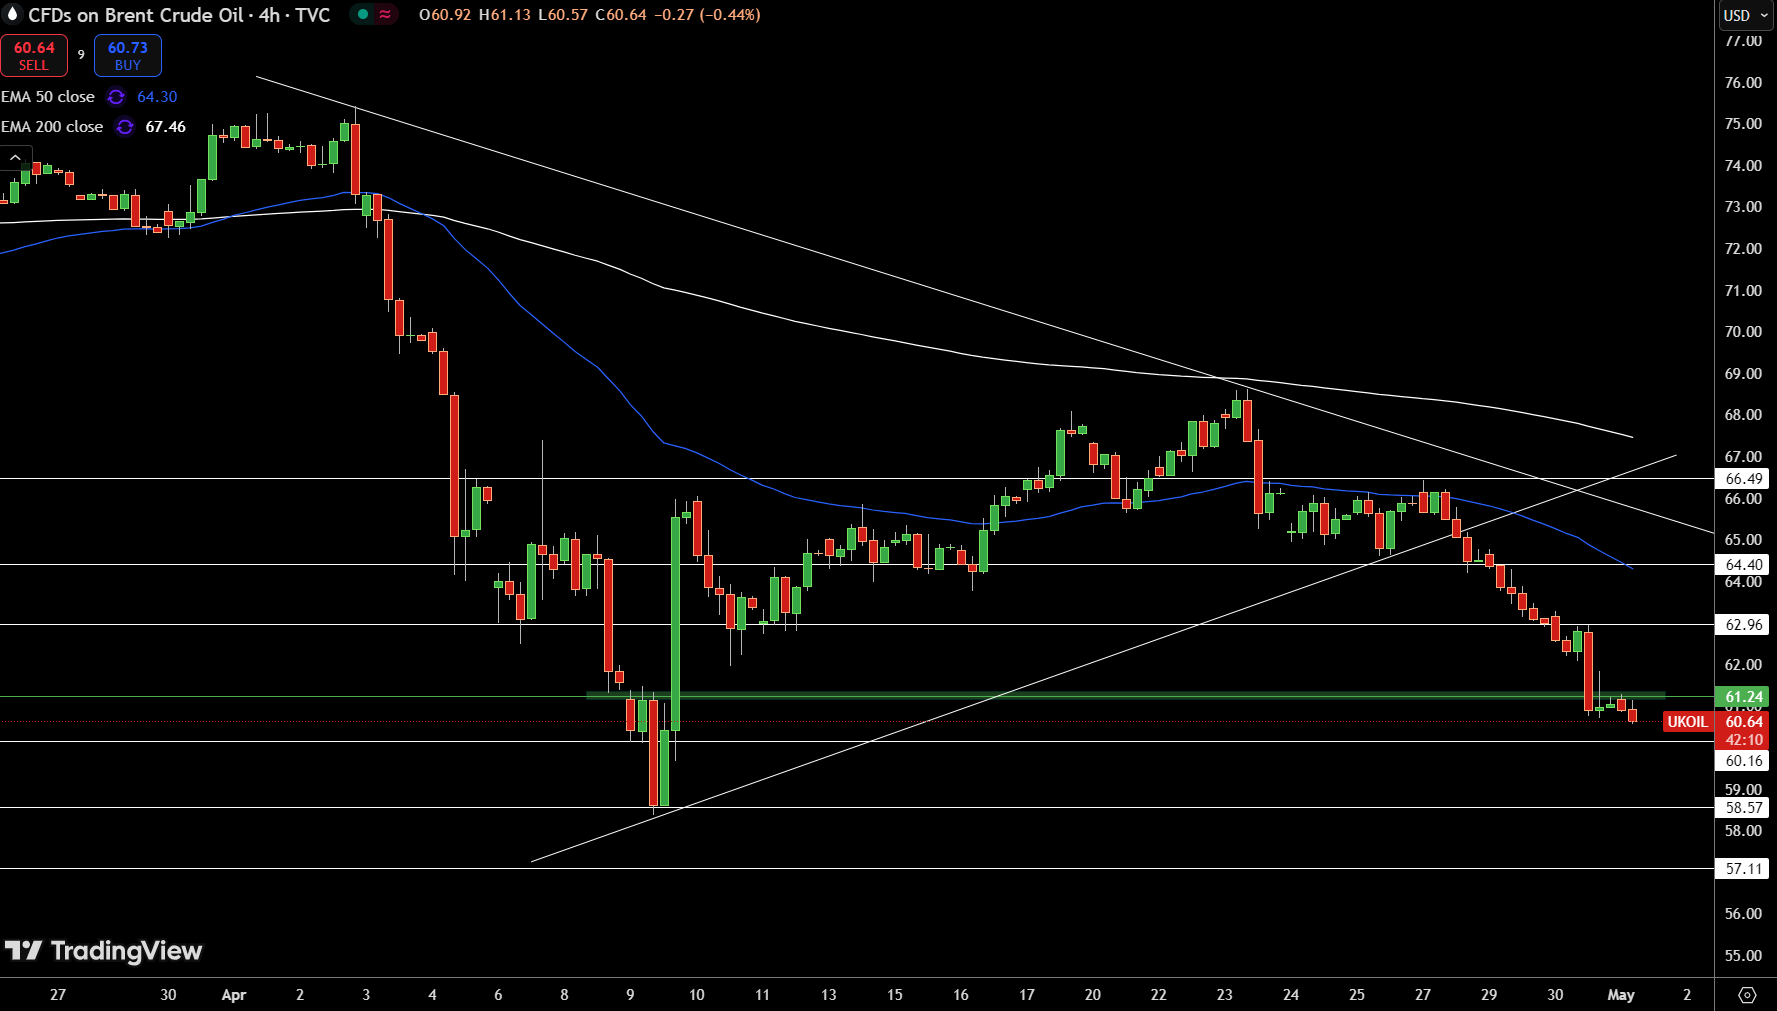Image resolution: width=1777 pixels, height=1011 pixels.
Task: Select the EMA 50 close indicator label
Action: [x=48, y=97]
